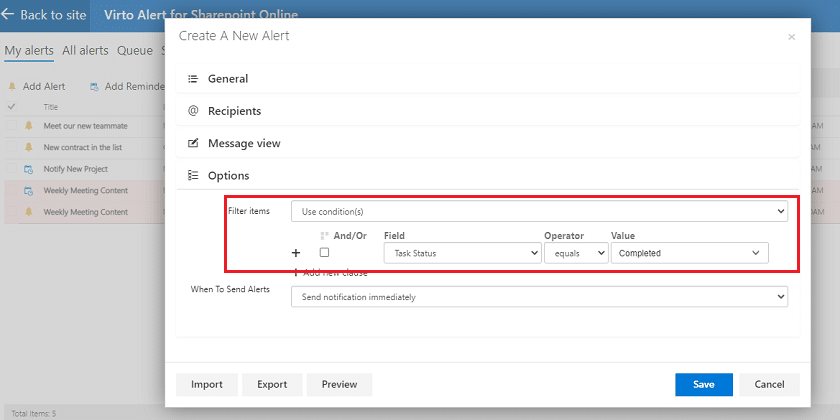Click the Back to site arrow icon
Image resolution: width=840 pixels, height=420 pixels.
pos(8,14)
